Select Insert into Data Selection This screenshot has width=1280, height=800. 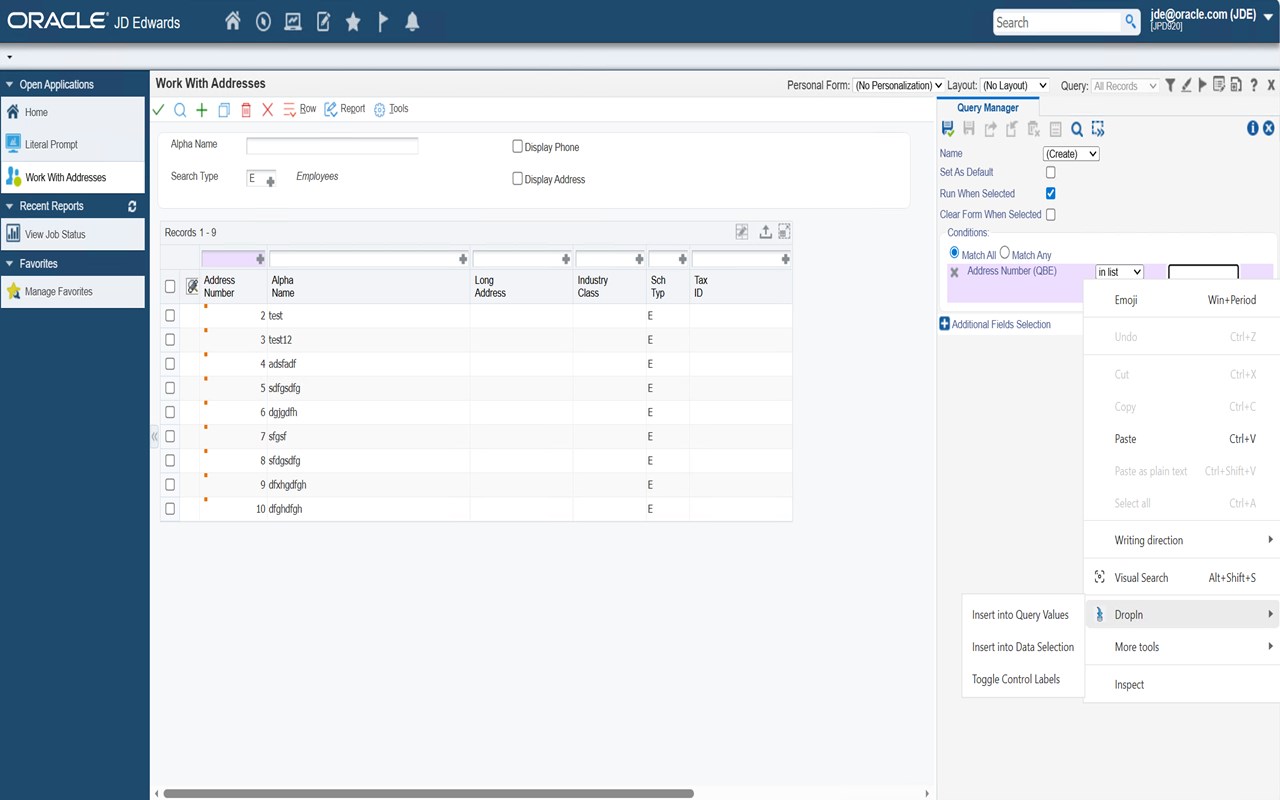tap(1022, 647)
